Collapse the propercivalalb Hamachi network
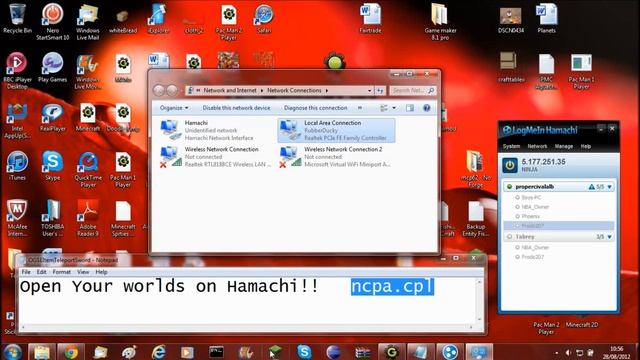This screenshot has width=640, height=360. (609, 187)
